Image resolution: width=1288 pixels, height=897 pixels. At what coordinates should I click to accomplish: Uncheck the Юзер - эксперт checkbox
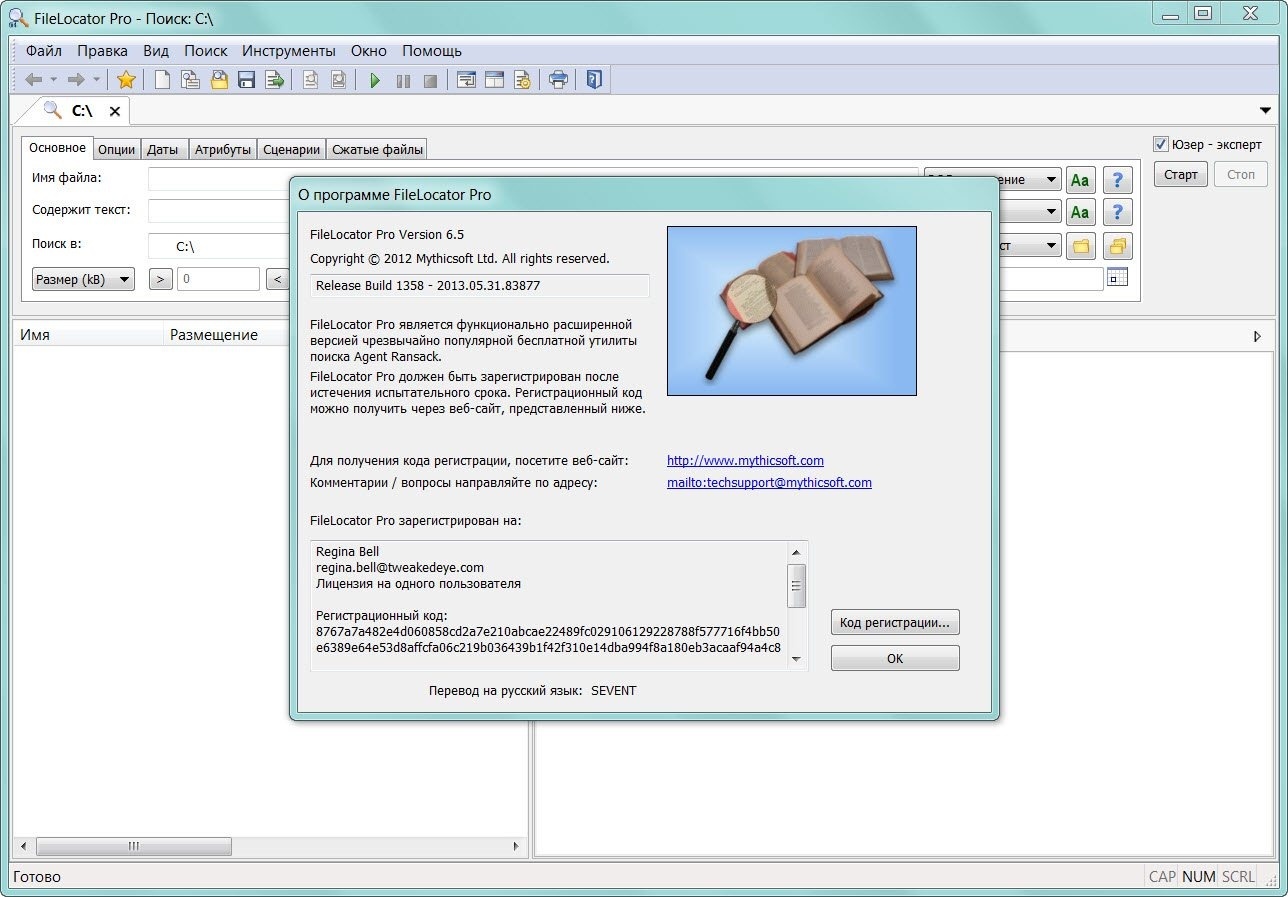[1161, 144]
